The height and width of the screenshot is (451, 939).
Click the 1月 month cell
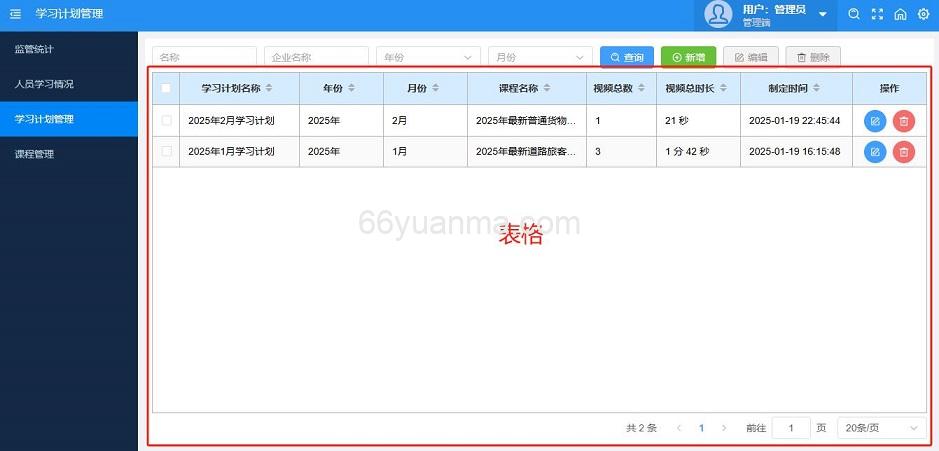tap(426, 152)
